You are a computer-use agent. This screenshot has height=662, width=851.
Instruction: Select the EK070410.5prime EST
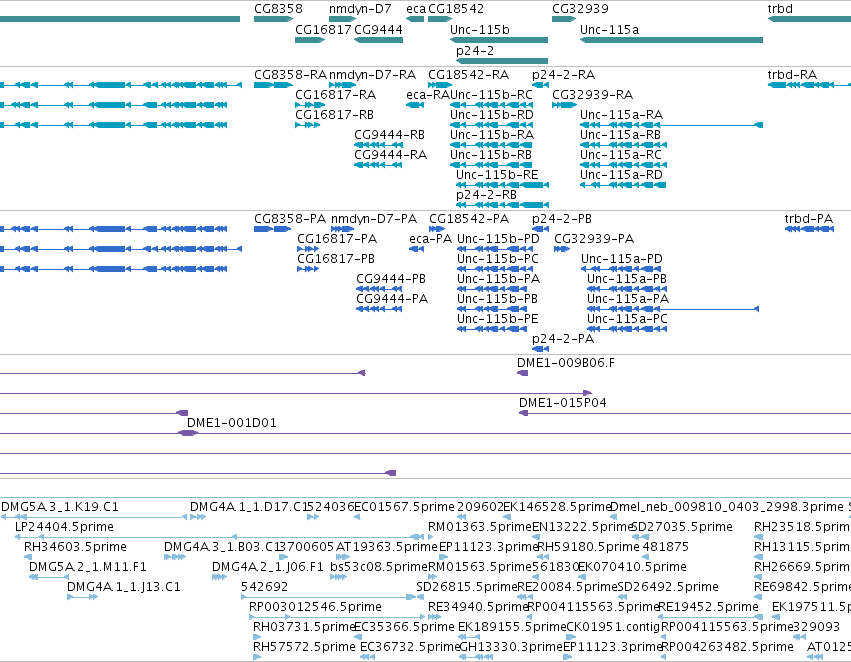click(582, 577)
